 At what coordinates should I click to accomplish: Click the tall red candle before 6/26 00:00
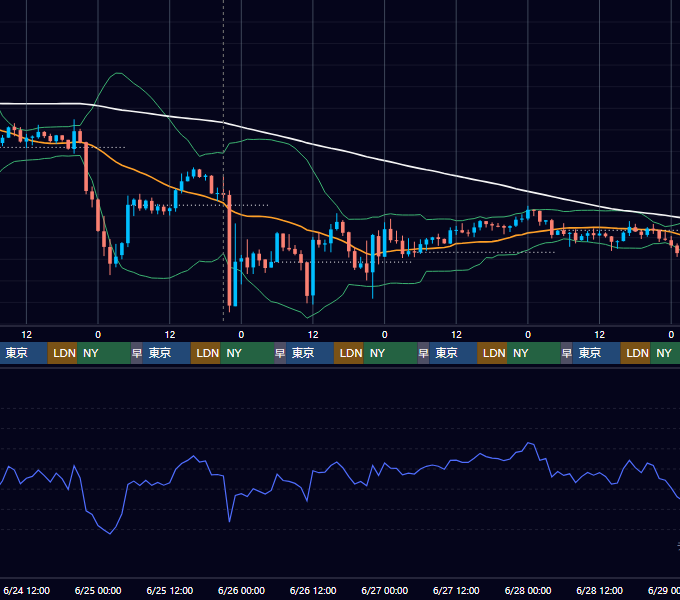[229, 250]
